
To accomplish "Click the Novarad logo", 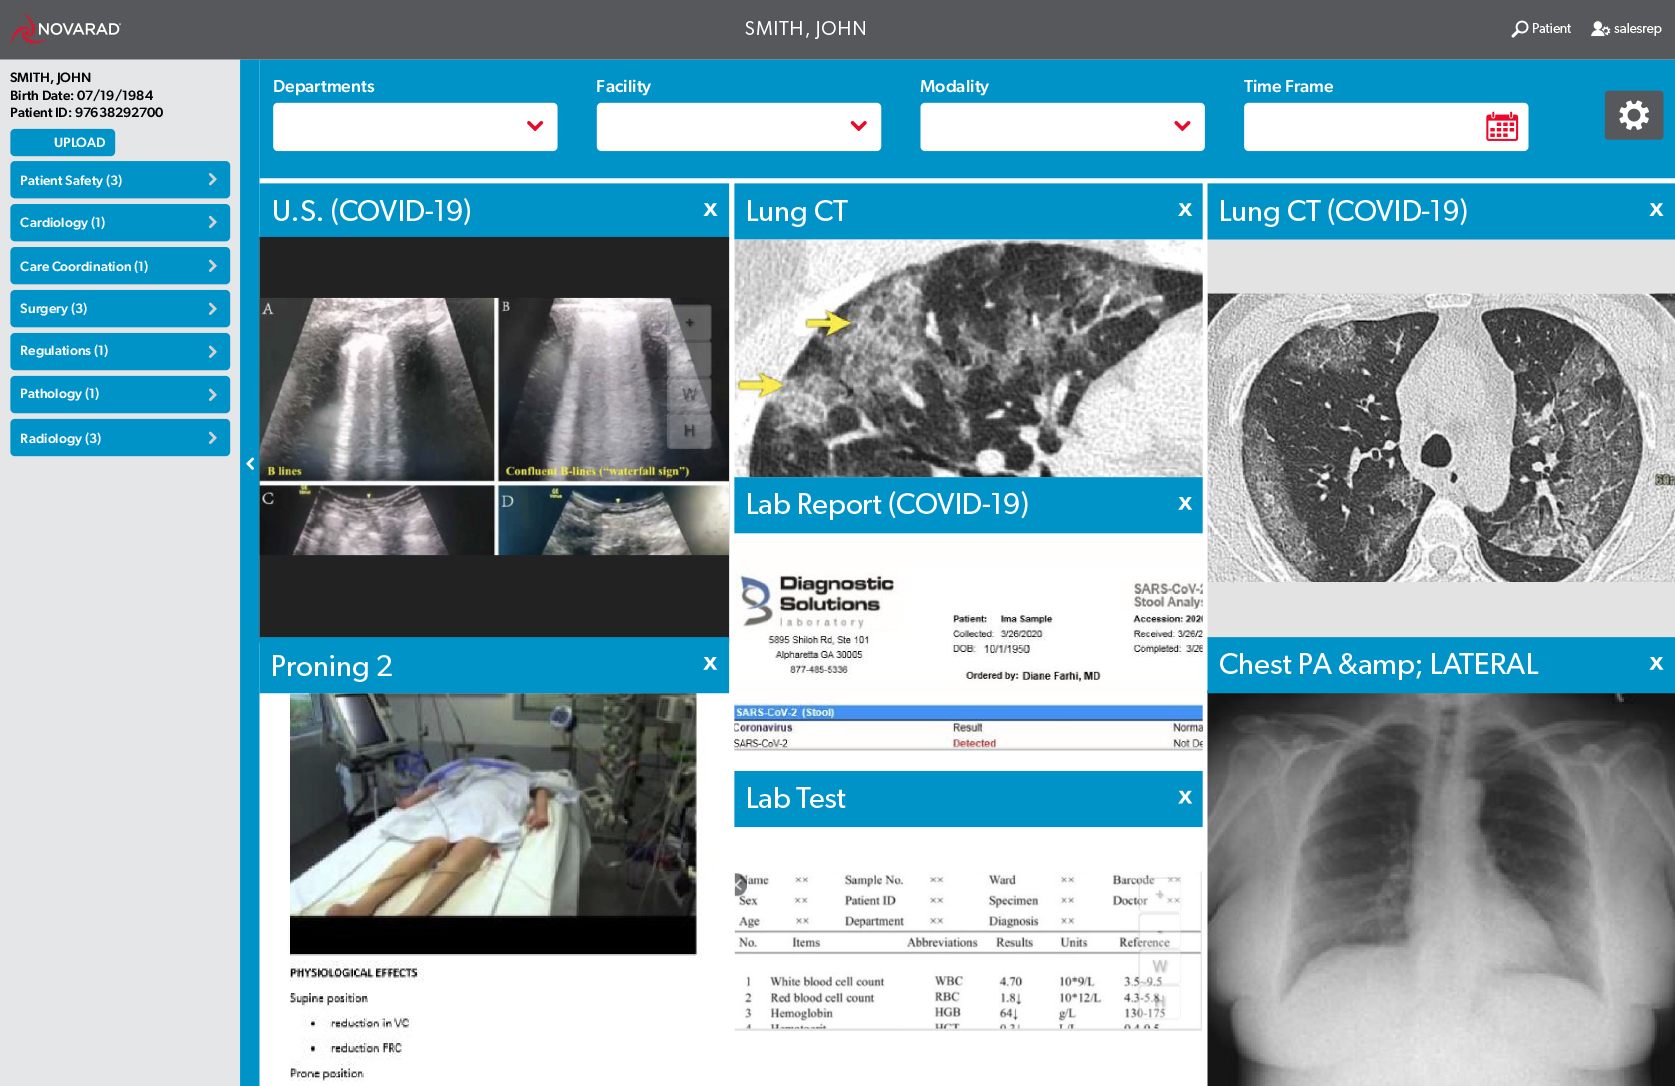I will (66, 29).
